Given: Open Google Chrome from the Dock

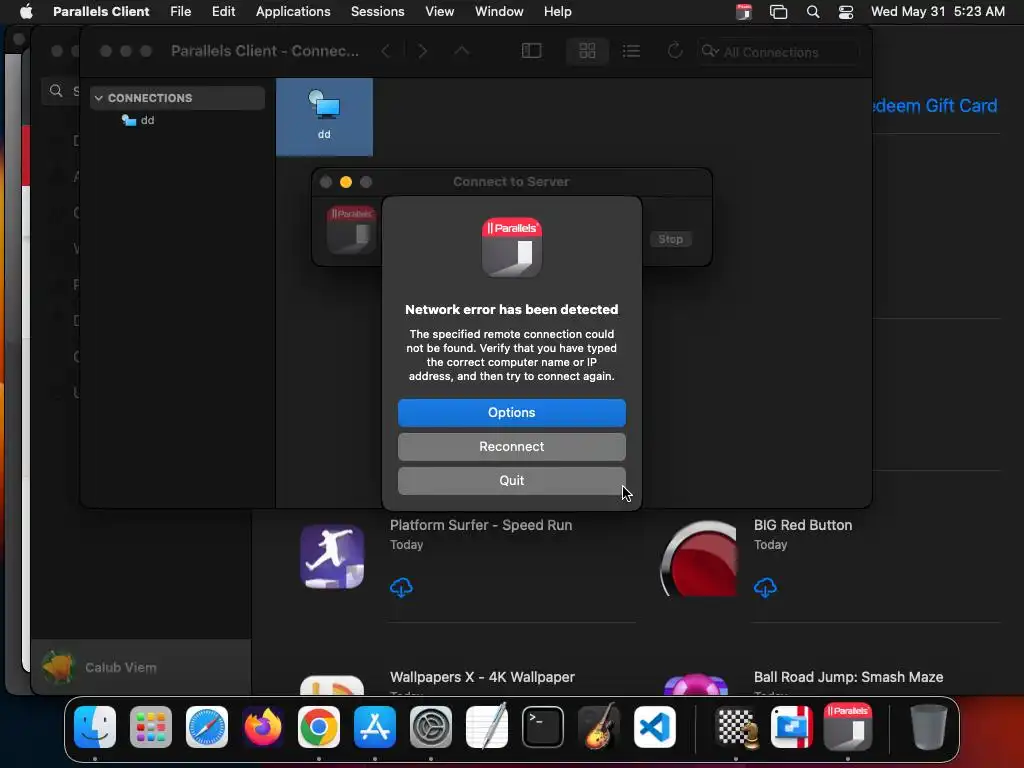Looking at the screenshot, I should [319, 727].
